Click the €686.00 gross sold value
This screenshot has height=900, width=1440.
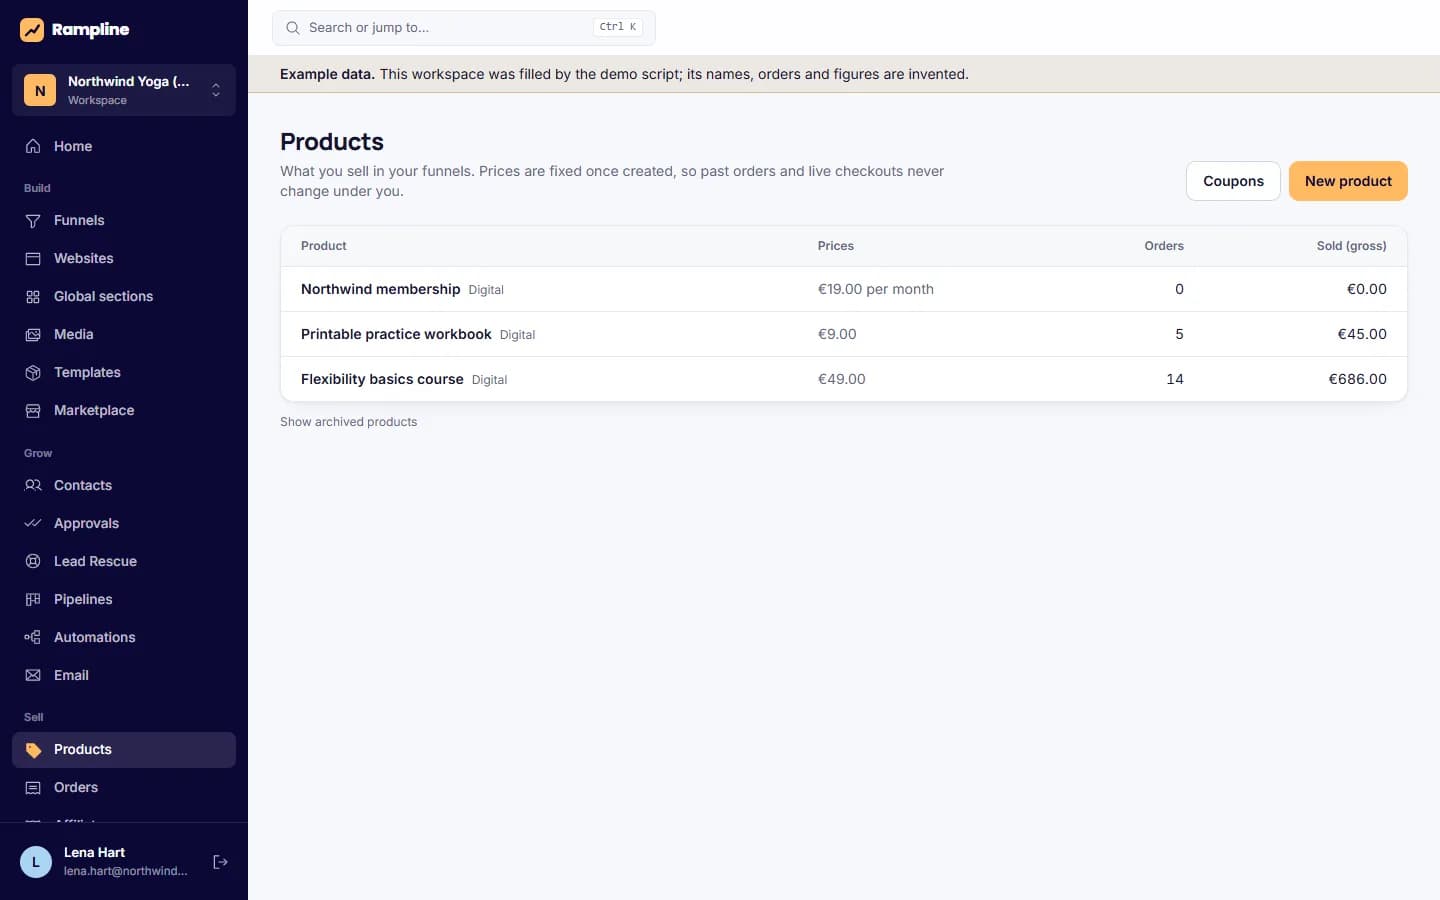[1357, 379]
